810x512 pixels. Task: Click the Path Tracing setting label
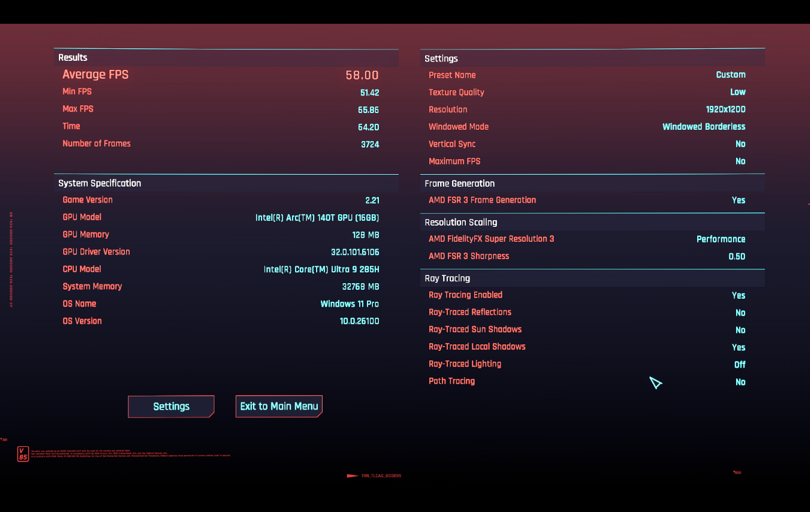[x=451, y=381]
